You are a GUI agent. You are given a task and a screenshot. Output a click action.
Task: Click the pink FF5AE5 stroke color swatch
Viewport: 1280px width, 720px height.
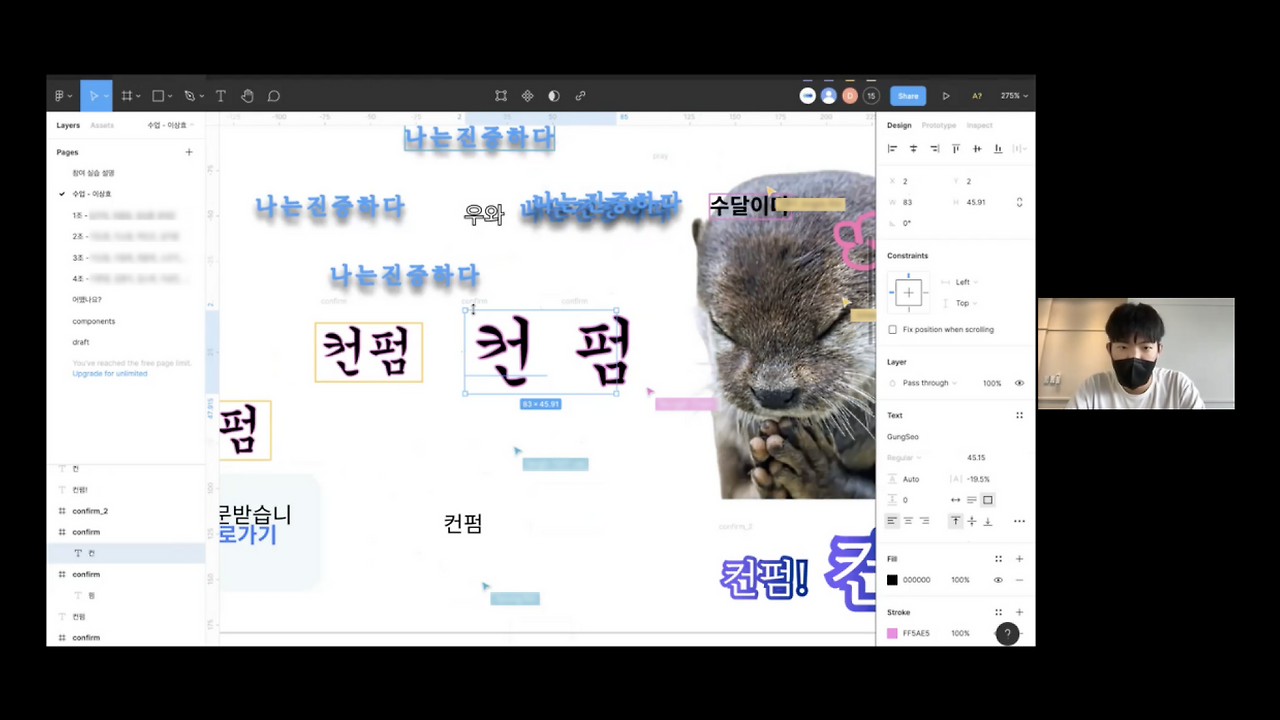tap(892, 632)
